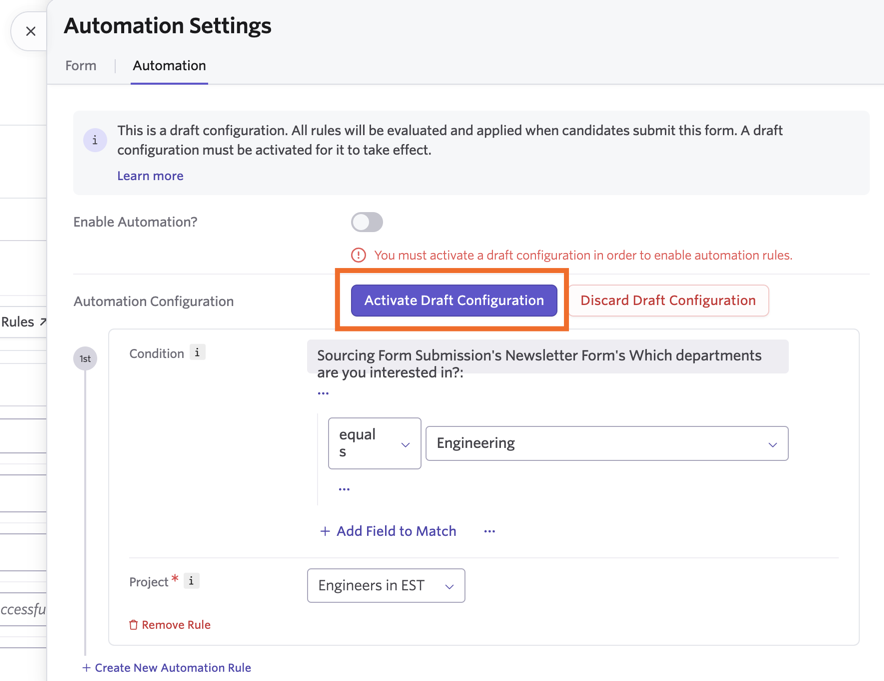
Task: Select the Automation tab
Action: point(169,65)
